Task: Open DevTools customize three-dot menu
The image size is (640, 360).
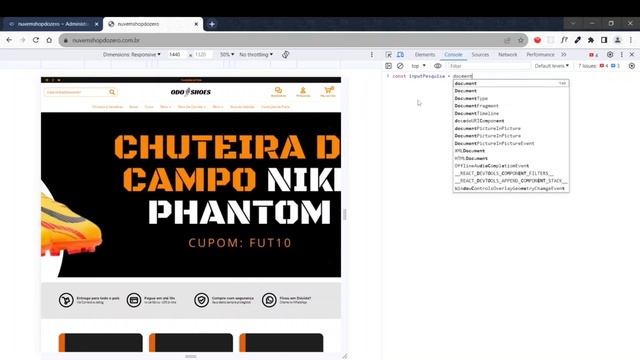Action: coord(622,54)
